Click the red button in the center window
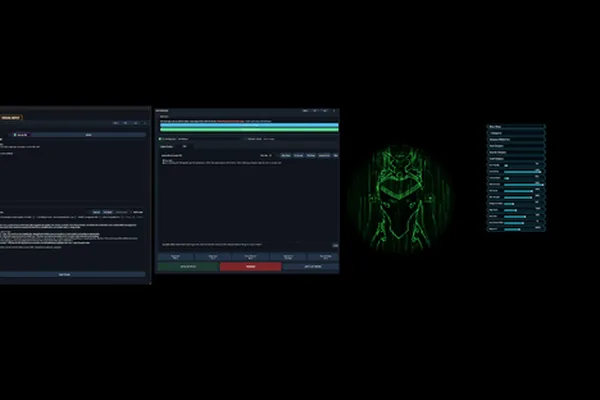 [x=251, y=266]
